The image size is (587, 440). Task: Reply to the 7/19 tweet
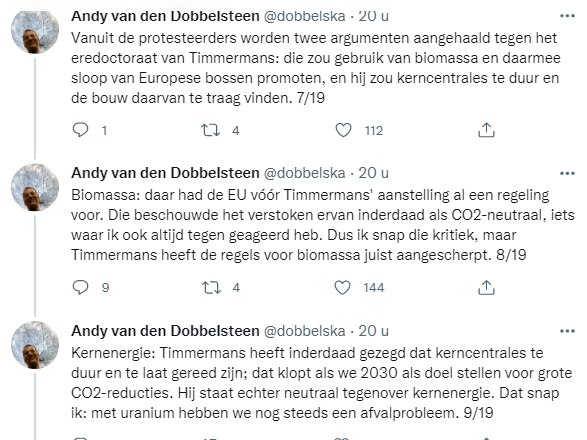pos(80,130)
